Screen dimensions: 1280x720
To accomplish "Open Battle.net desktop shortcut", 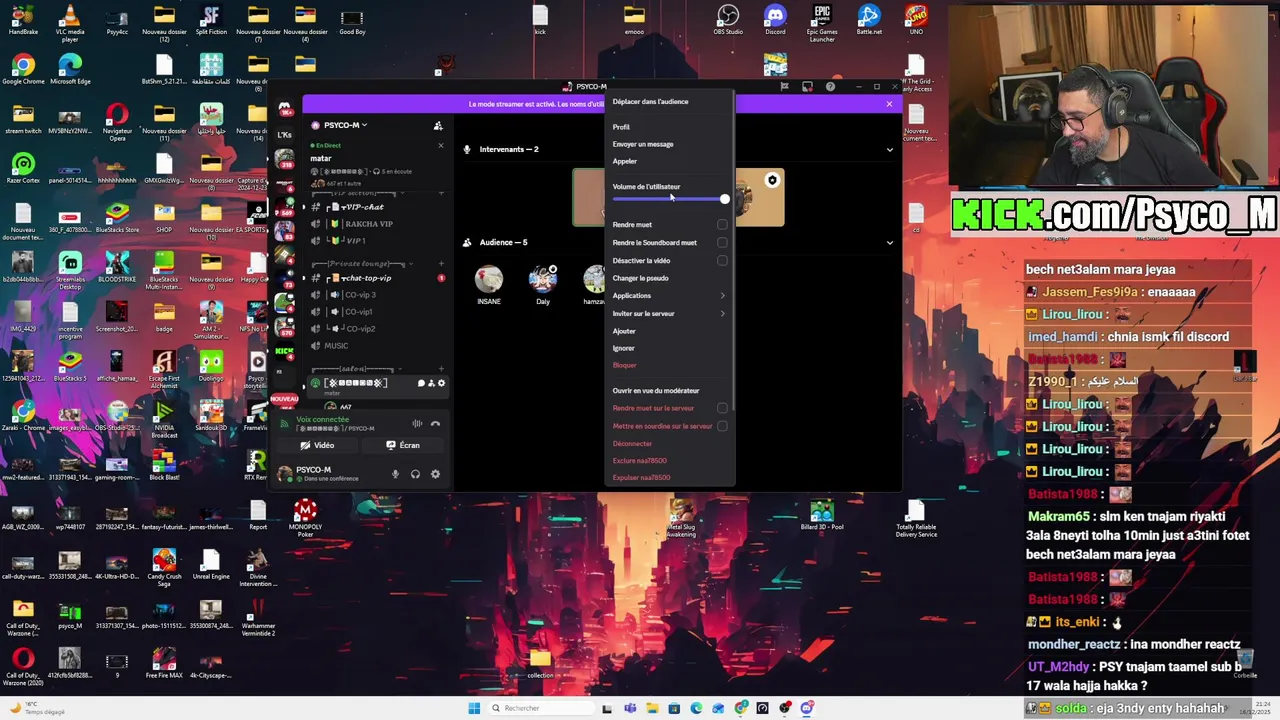I will point(869,19).
